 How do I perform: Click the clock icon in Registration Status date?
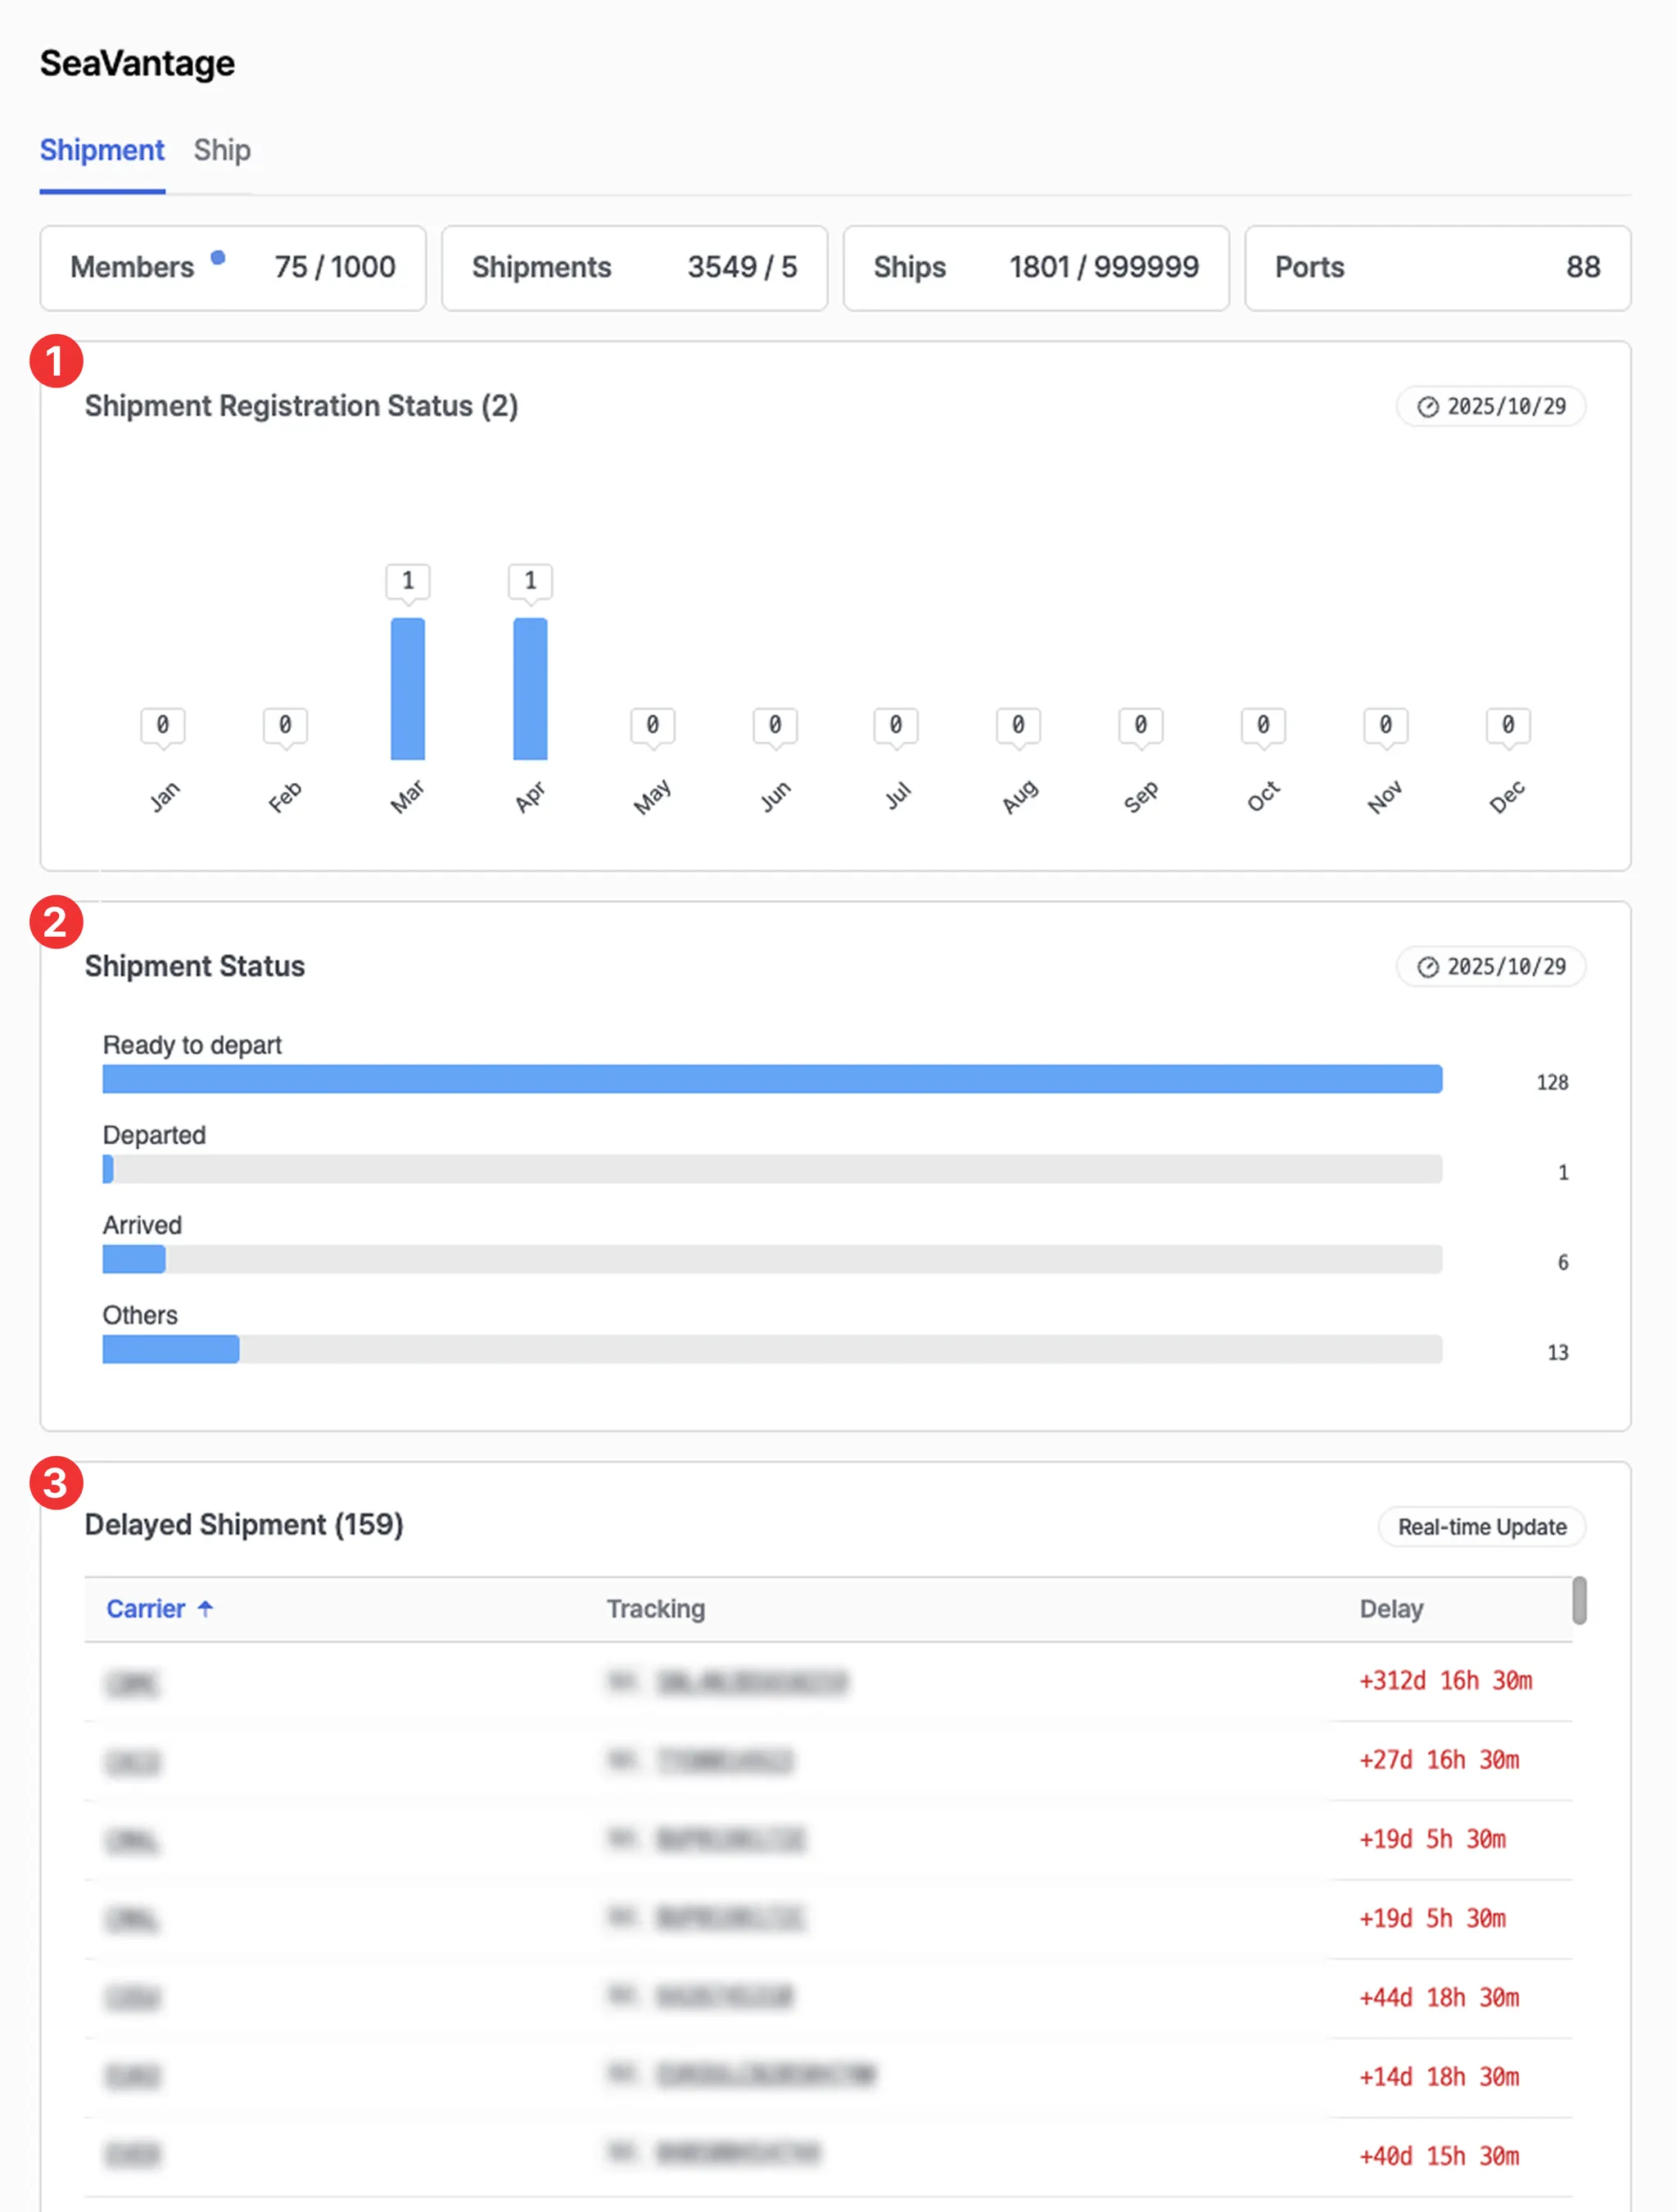pyautogui.click(x=1427, y=406)
